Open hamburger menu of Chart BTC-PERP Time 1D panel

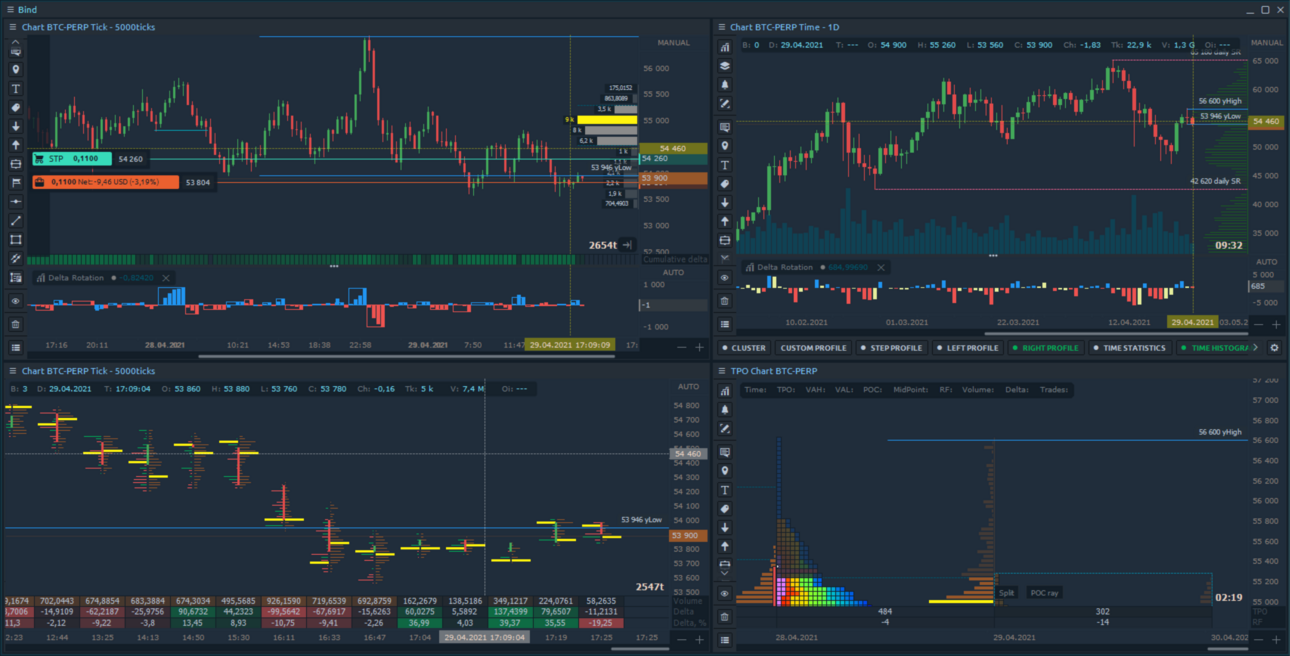(x=721, y=28)
